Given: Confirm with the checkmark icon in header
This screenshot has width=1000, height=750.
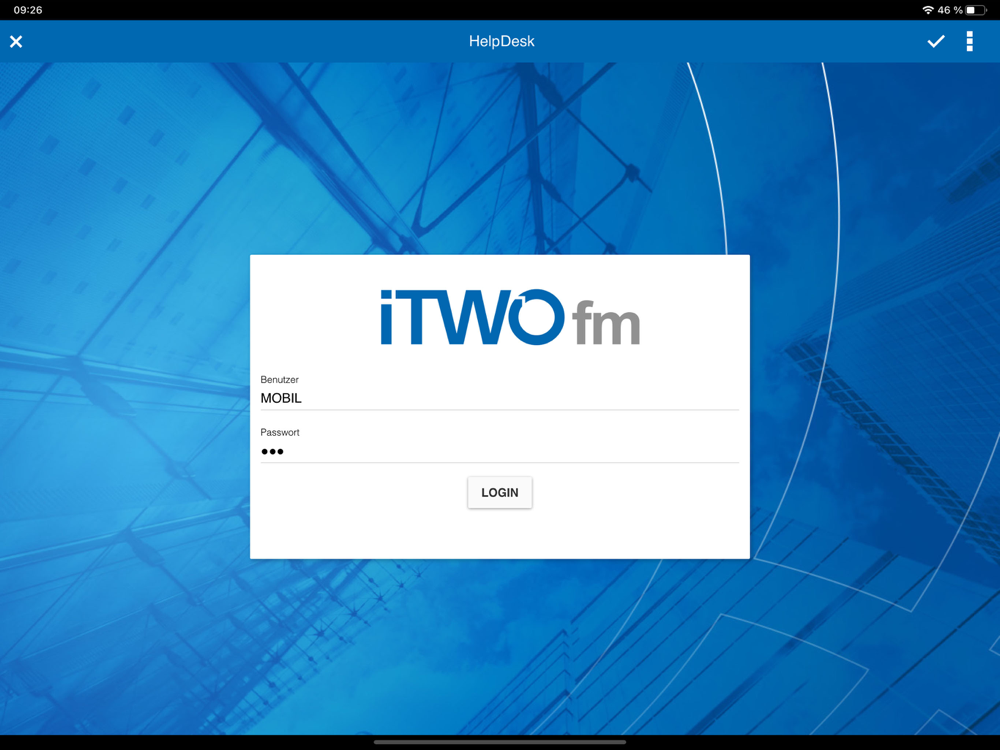Looking at the screenshot, I should 936,41.
